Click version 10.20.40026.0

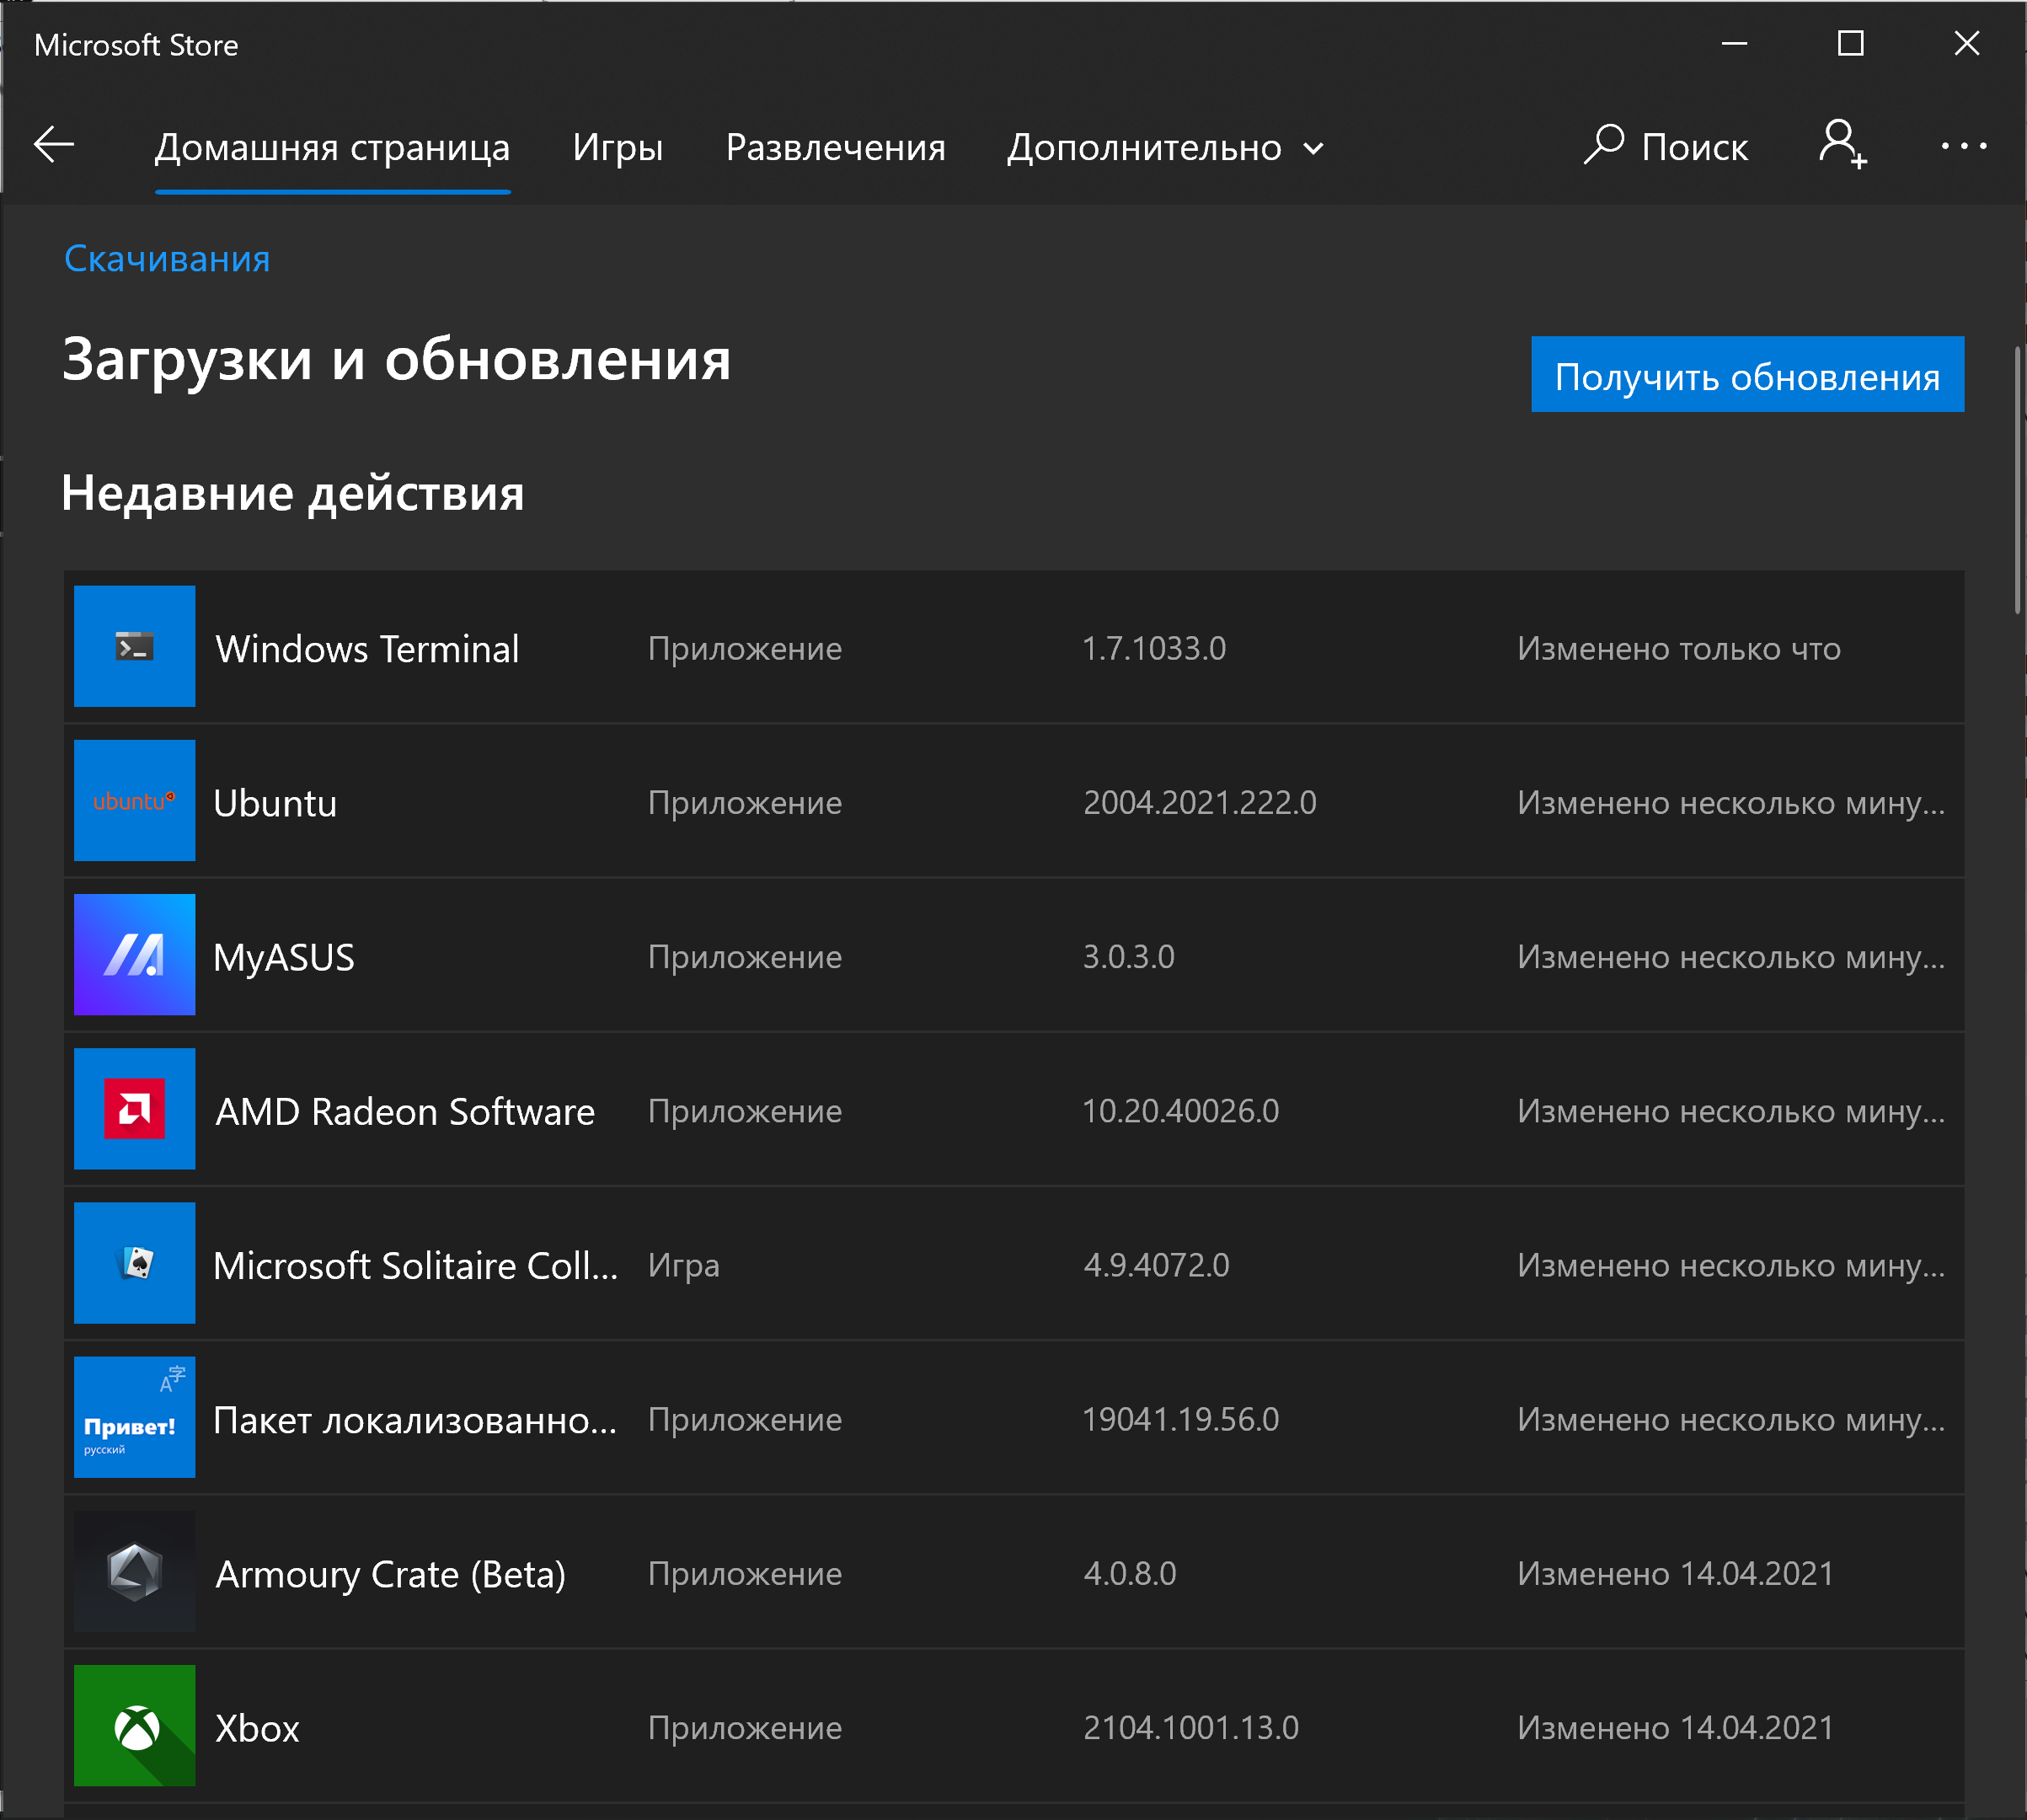[x=1181, y=1110]
